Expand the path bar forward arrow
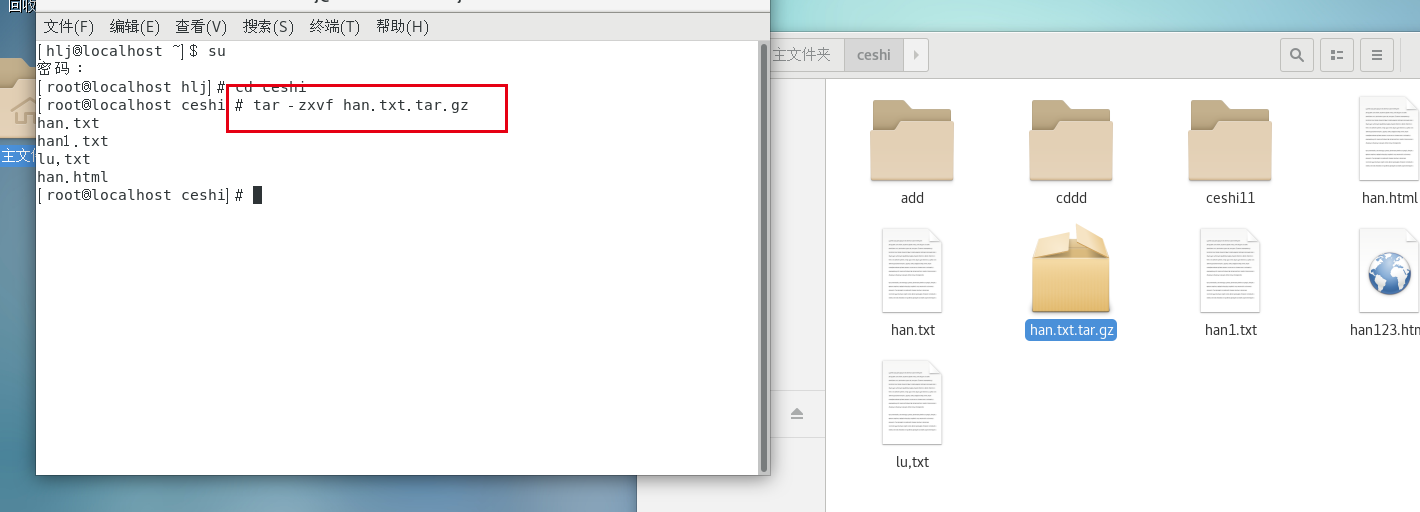 click(916, 55)
